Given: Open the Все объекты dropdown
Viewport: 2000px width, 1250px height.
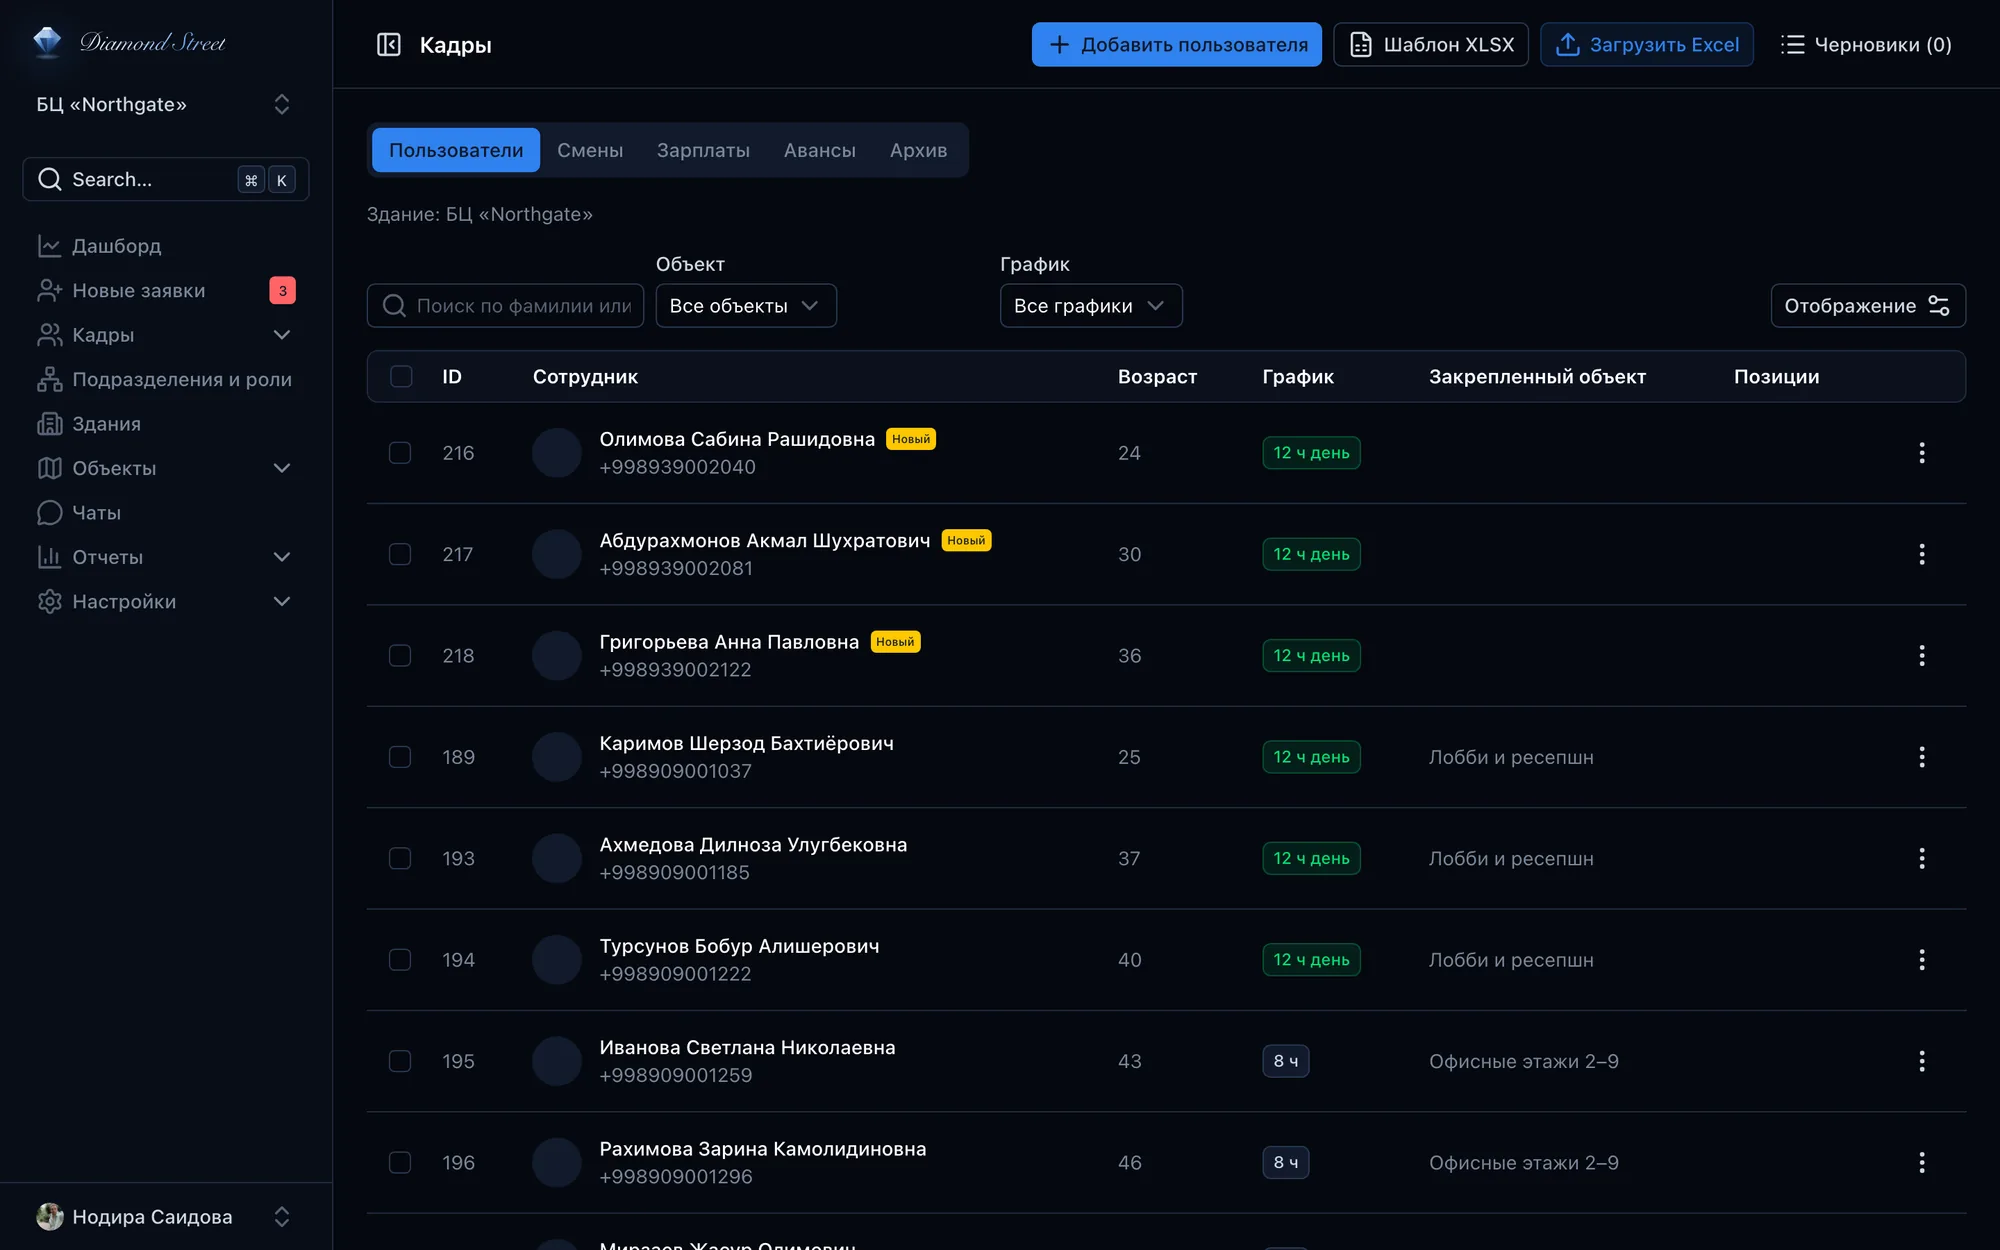Looking at the screenshot, I should (746, 306).
